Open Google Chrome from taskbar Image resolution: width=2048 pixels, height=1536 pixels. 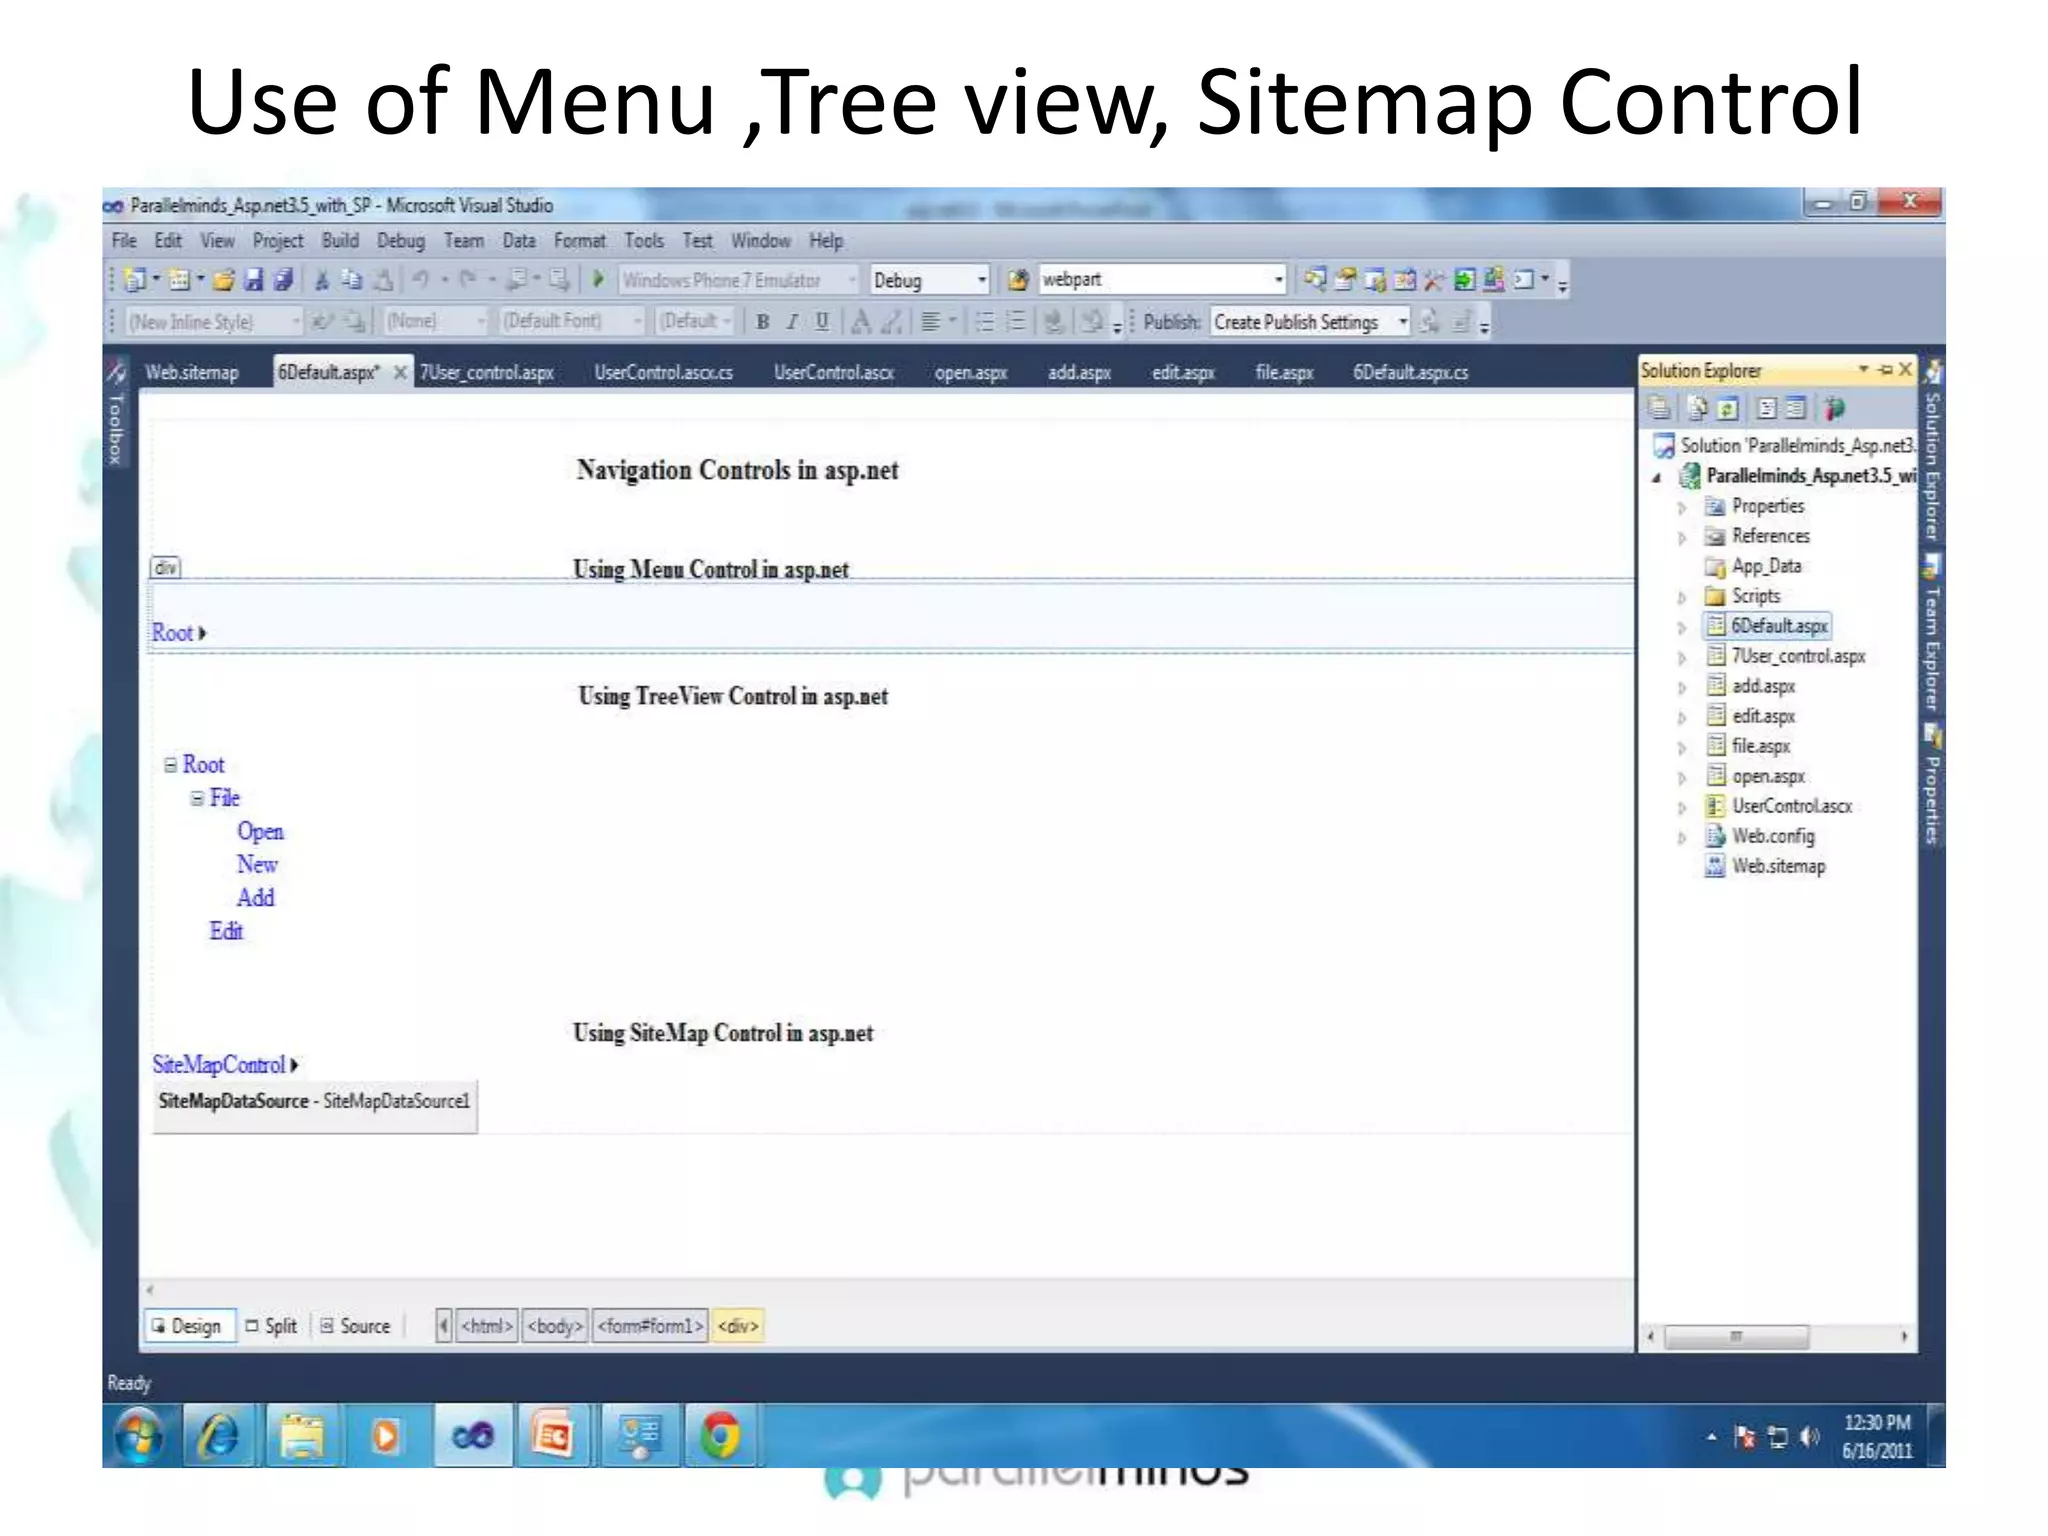[720, 1436]
